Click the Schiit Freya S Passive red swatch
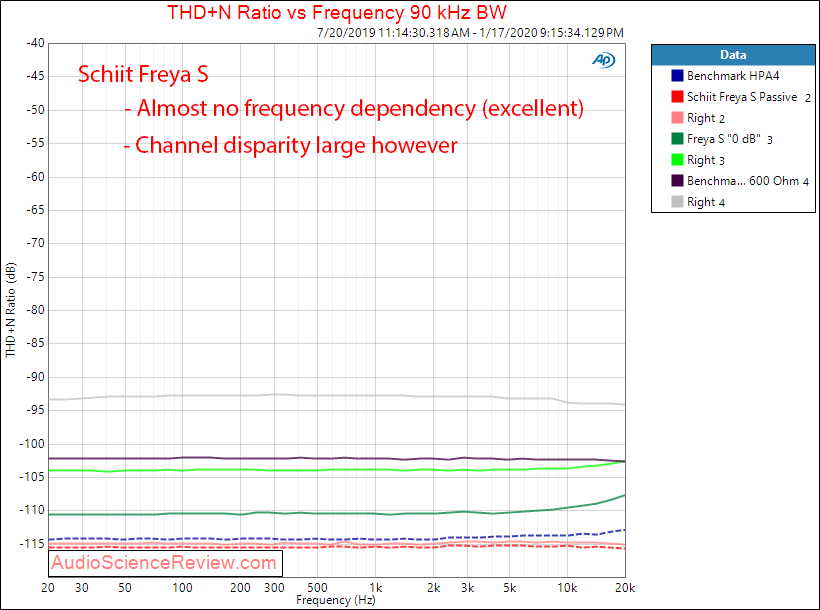Viewport: 820px width, 610px height. point(677,96)
